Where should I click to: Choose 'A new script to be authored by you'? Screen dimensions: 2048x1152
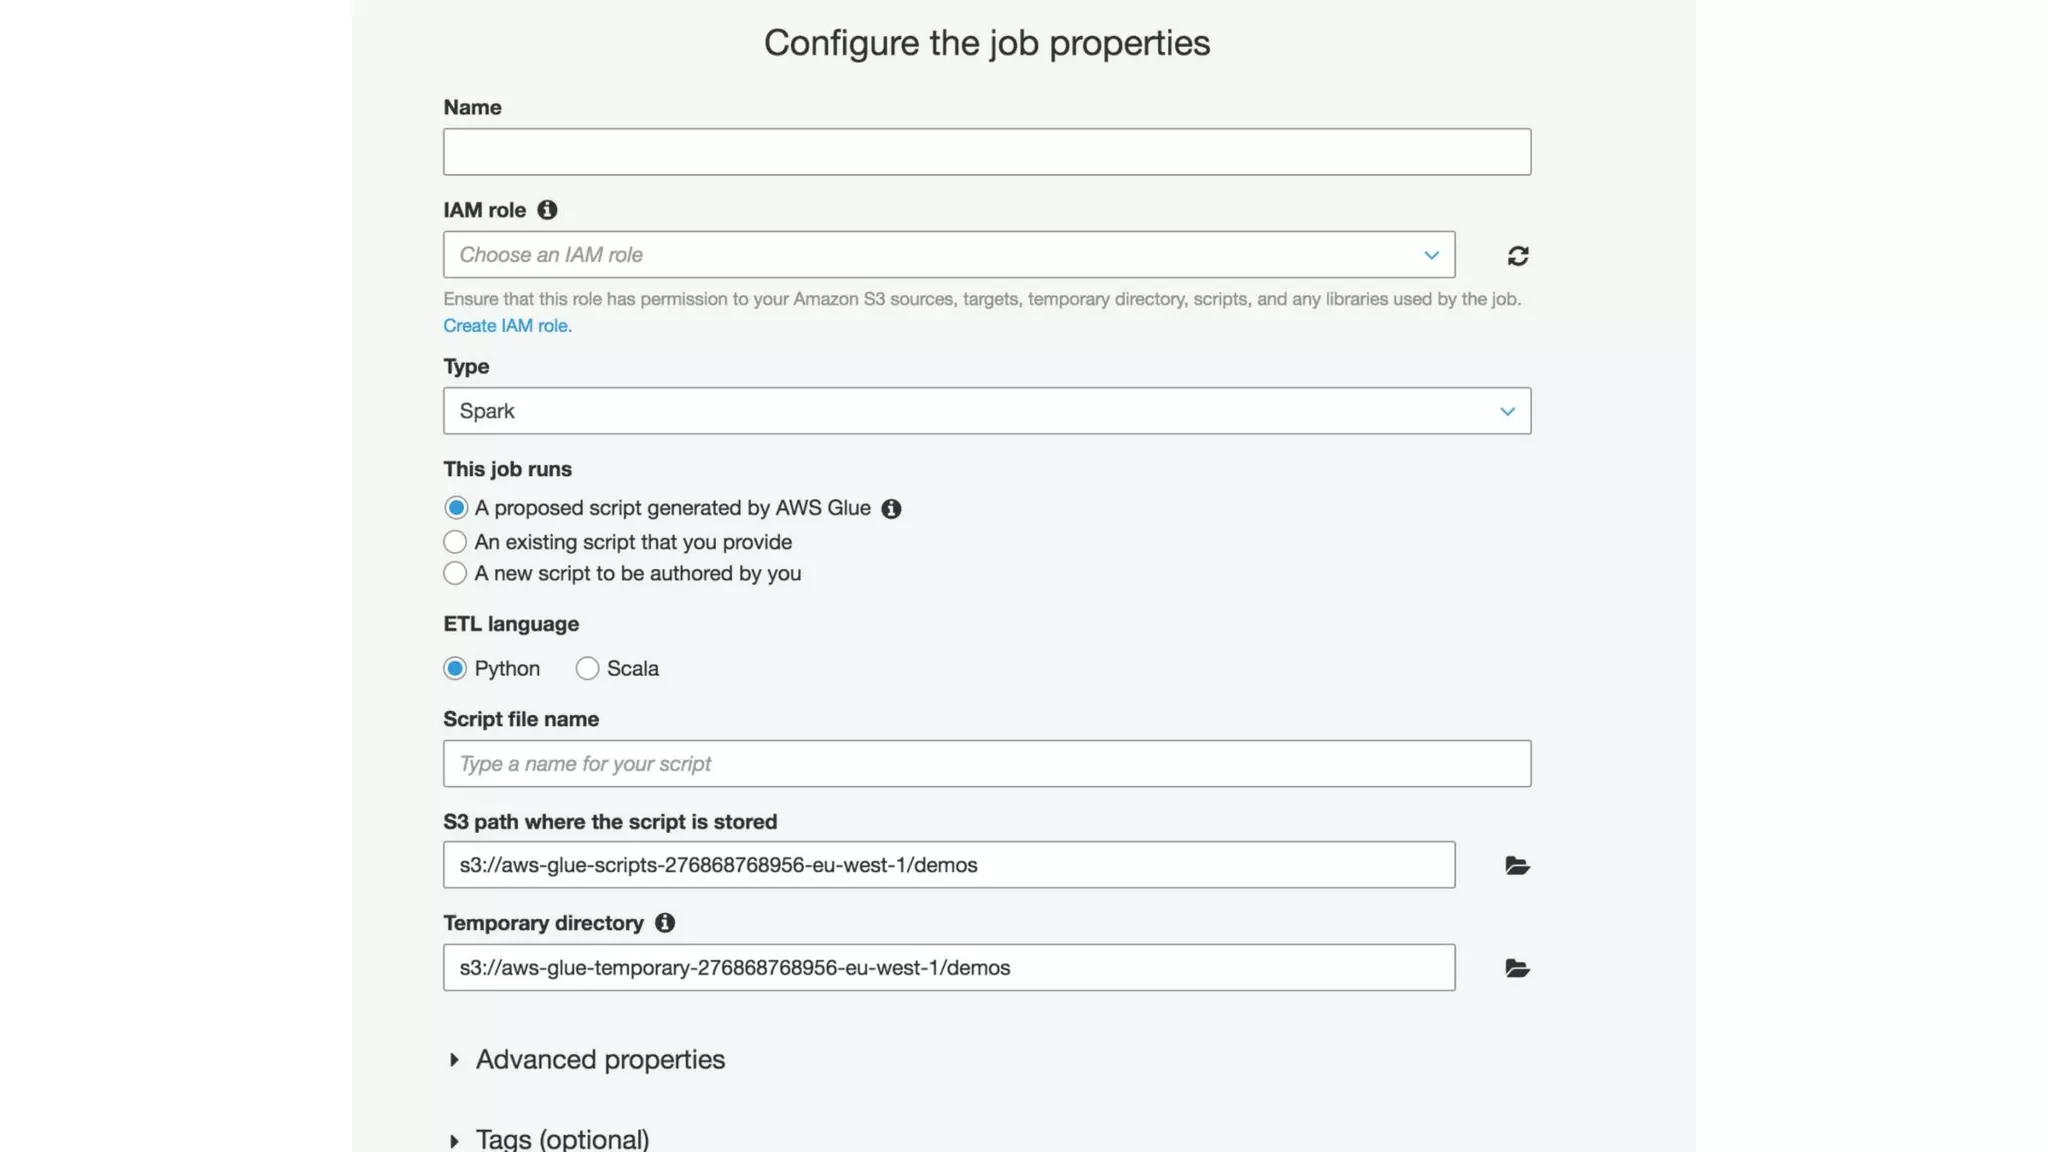[456, 574]
